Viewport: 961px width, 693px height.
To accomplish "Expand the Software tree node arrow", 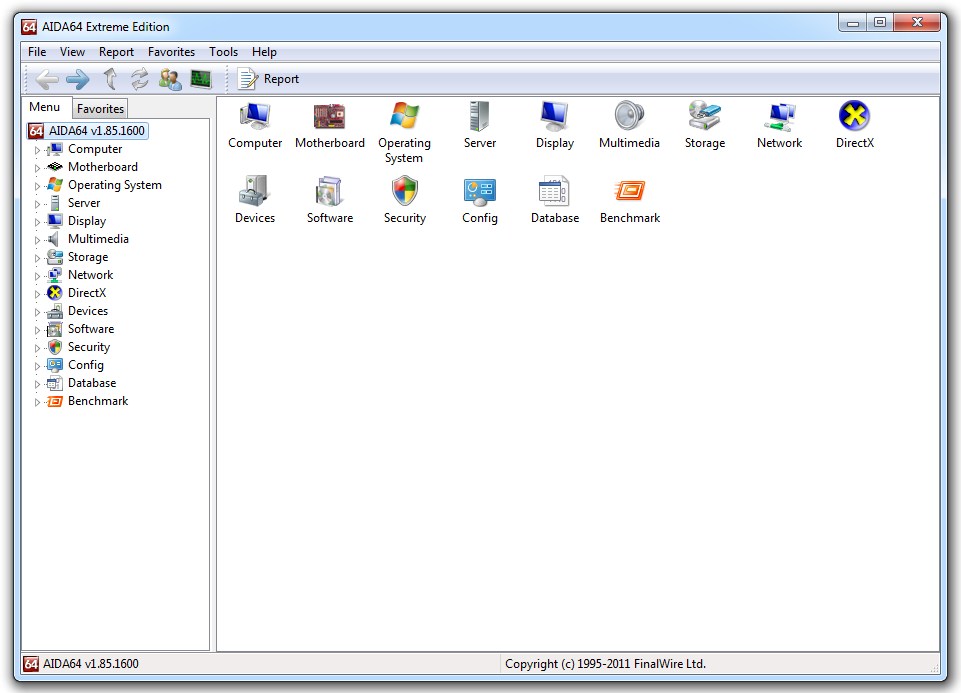I will click(x=37, y=330).
